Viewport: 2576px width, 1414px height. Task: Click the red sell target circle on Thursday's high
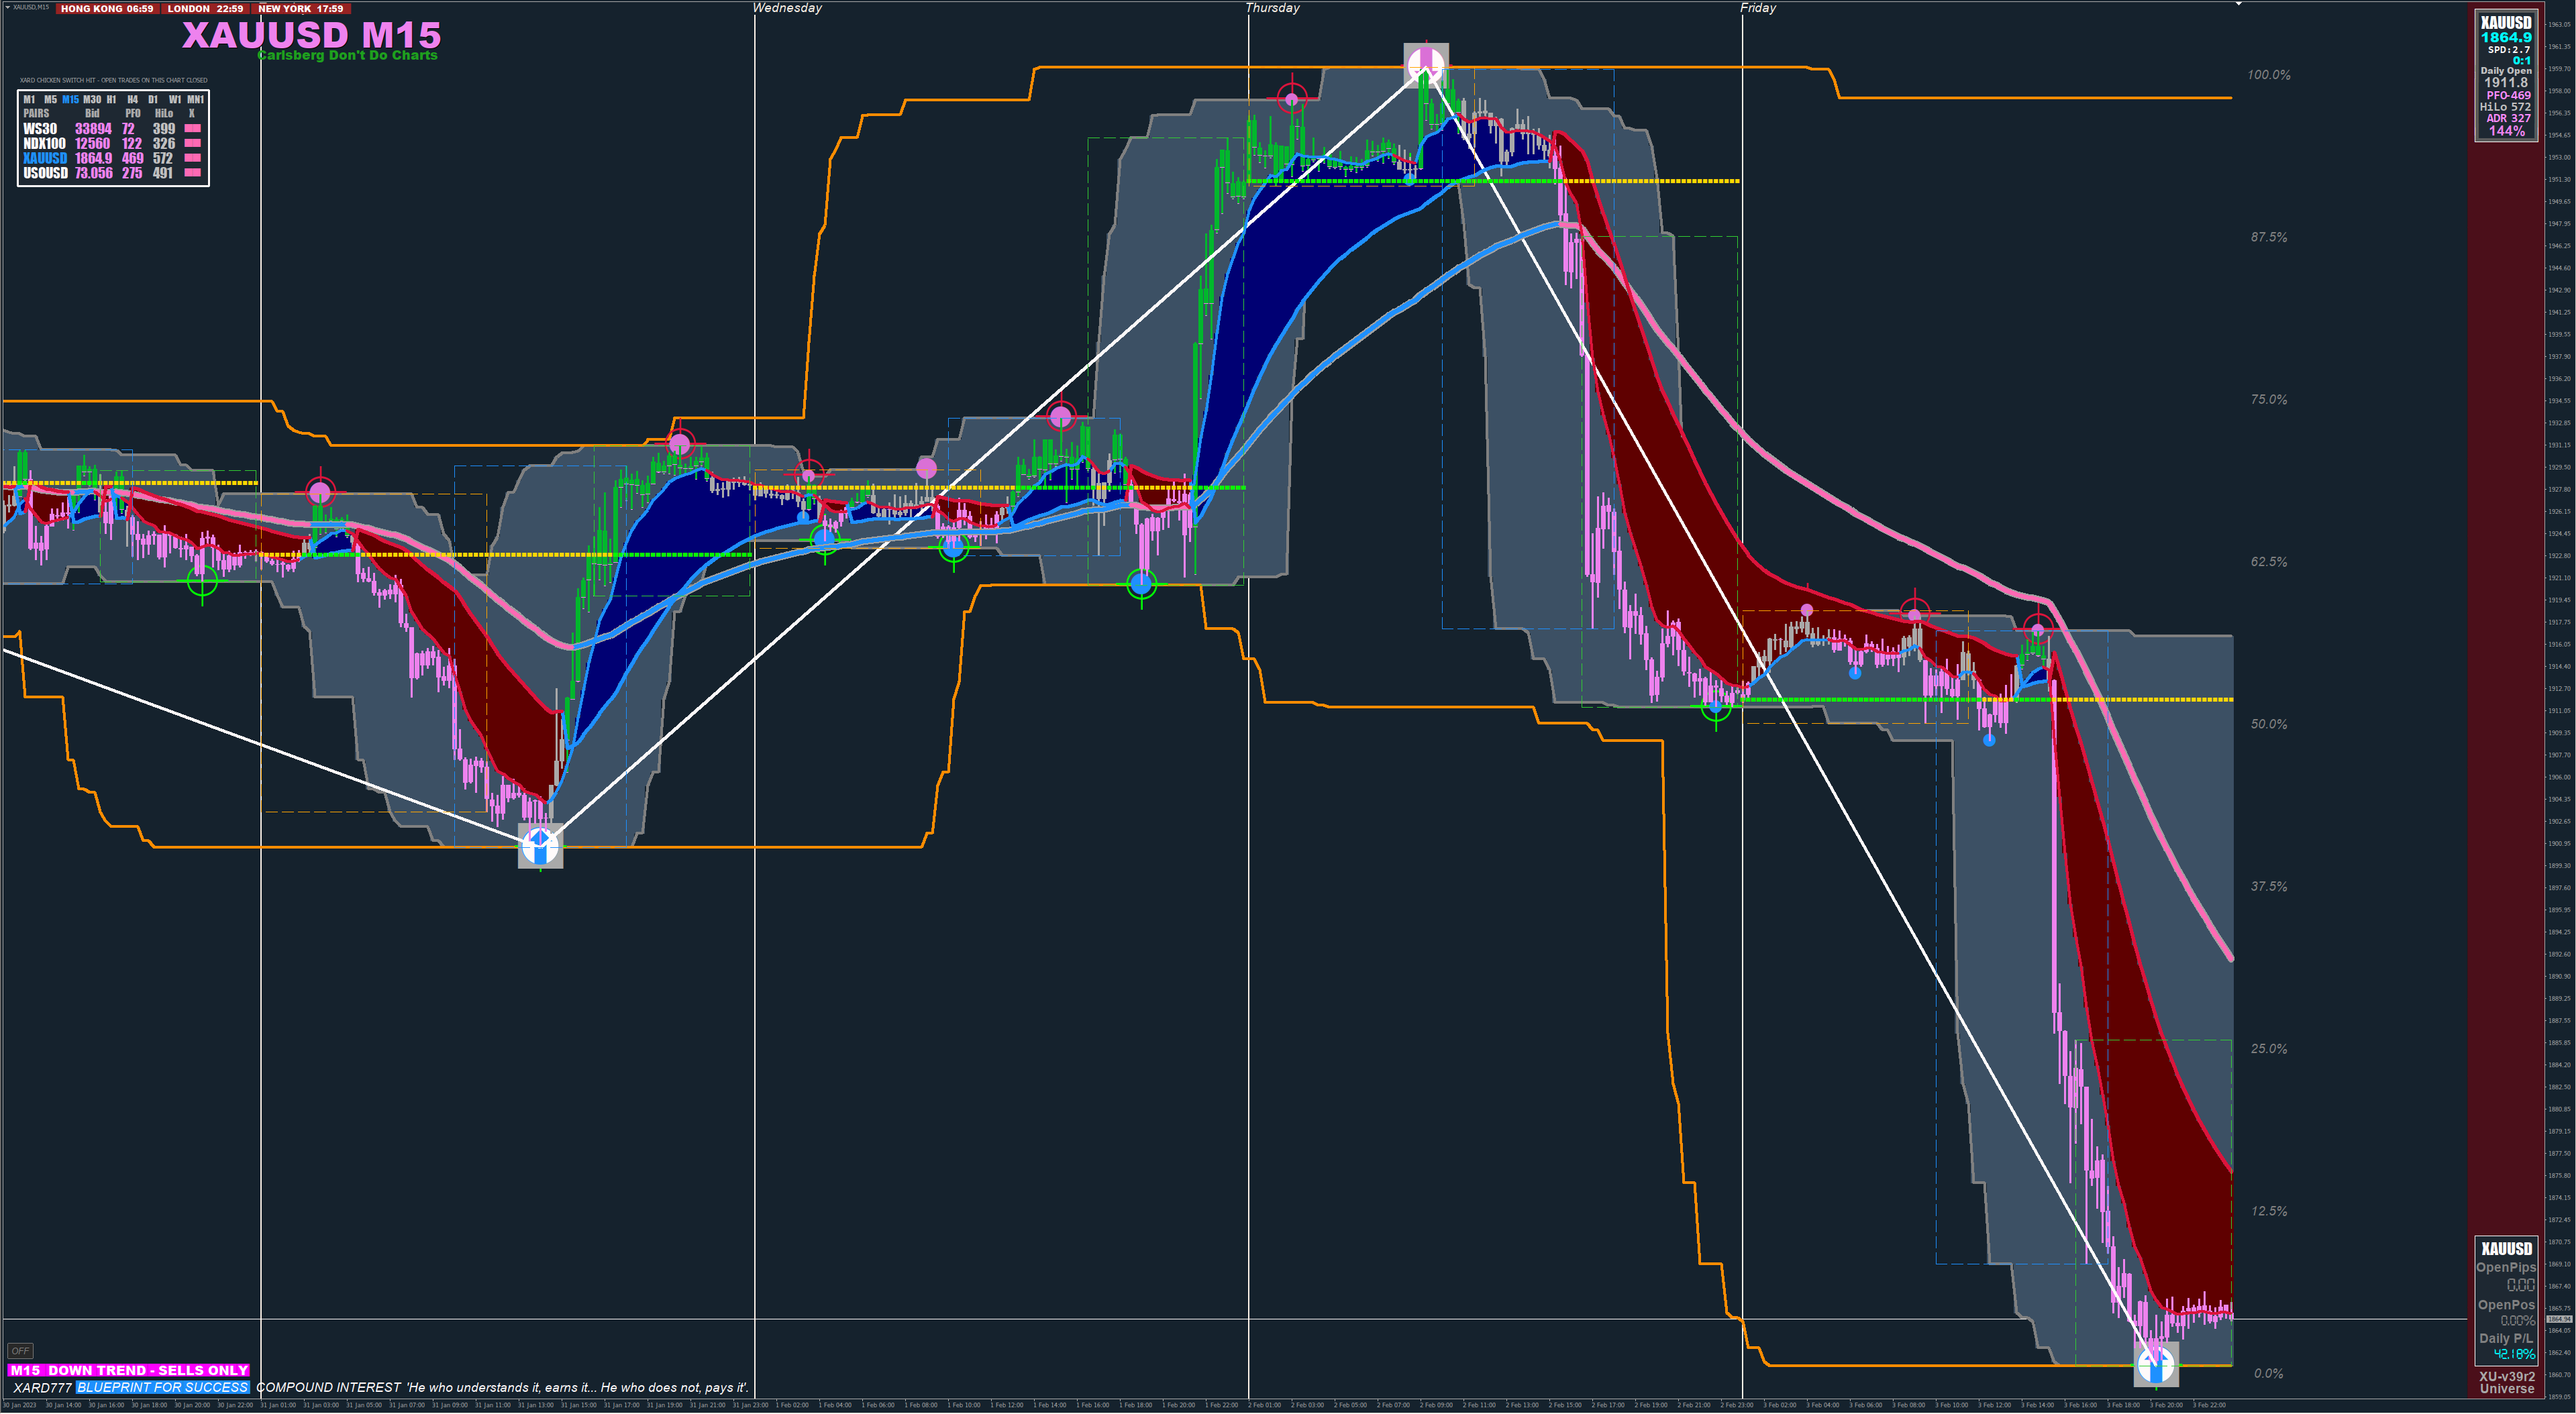[x=1292, y=98]
